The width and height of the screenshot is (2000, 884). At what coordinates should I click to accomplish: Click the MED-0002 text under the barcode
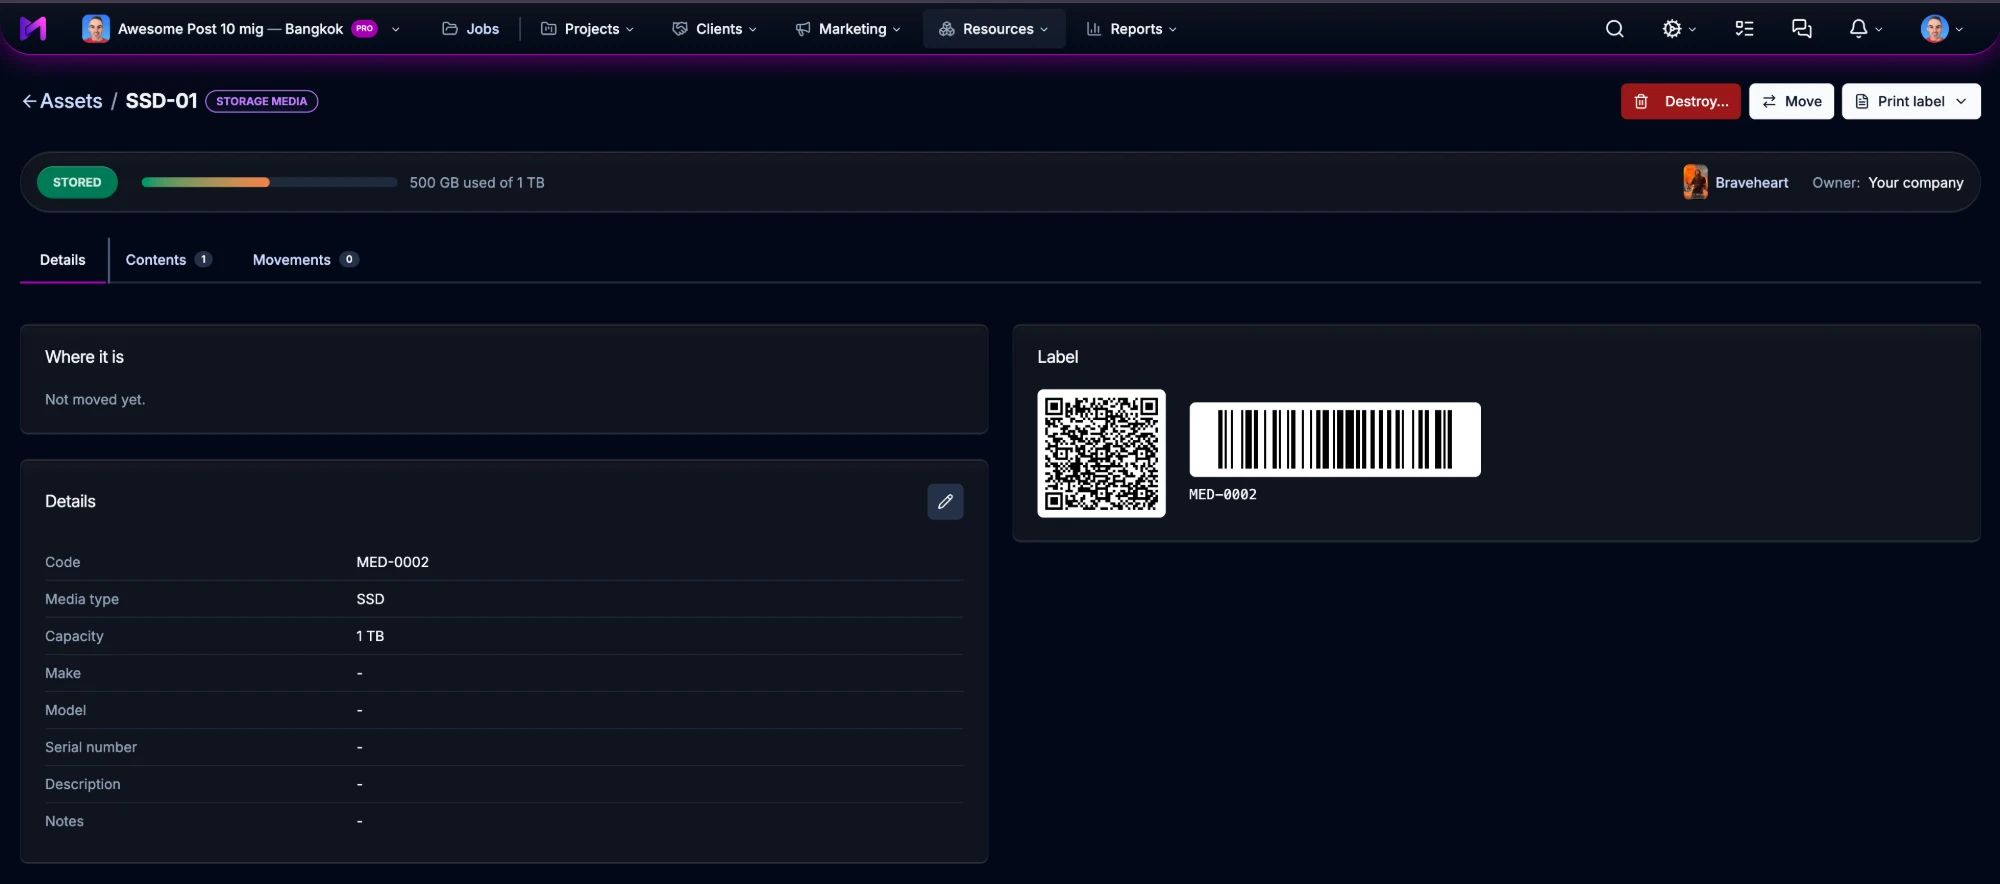[x=1223, y=494]
